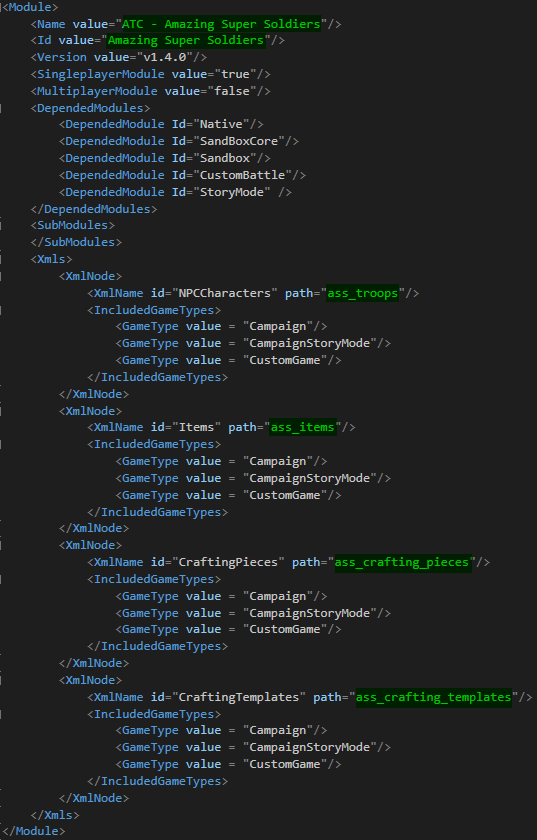Click the closing </Module> tag
This screenshot has height=840, width=537.
pyautogui.click(x=34, y=831)
